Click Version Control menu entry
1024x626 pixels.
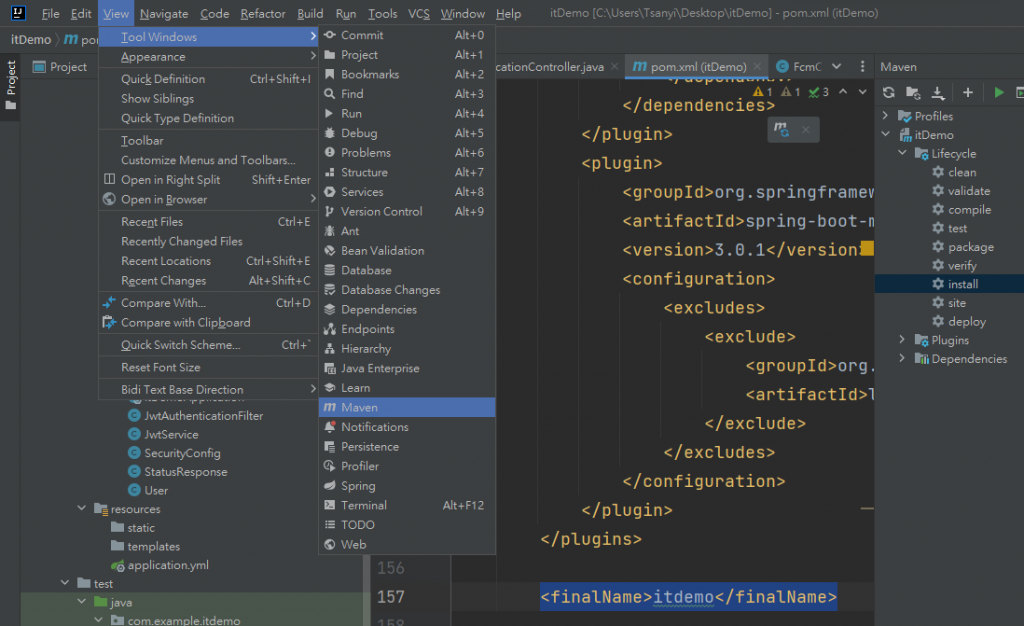point(406,211)
